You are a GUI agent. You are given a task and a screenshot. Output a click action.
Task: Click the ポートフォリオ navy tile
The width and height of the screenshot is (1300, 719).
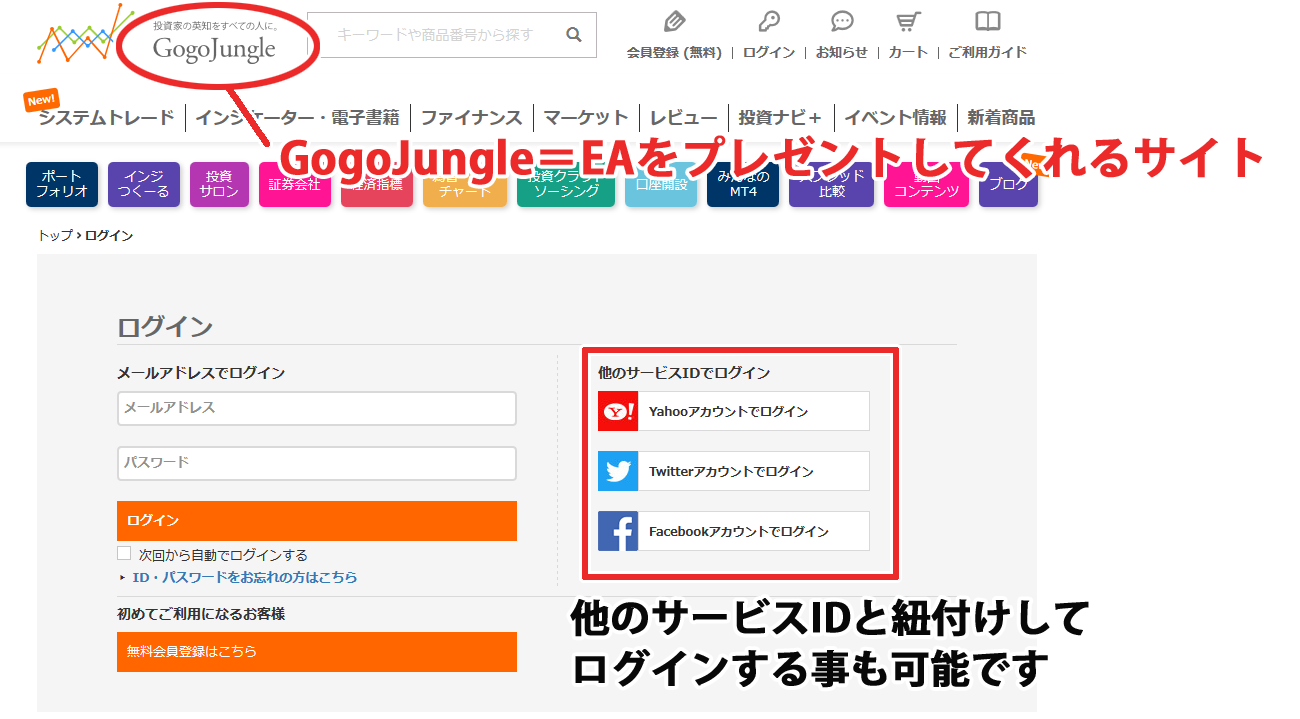[62, 184]
